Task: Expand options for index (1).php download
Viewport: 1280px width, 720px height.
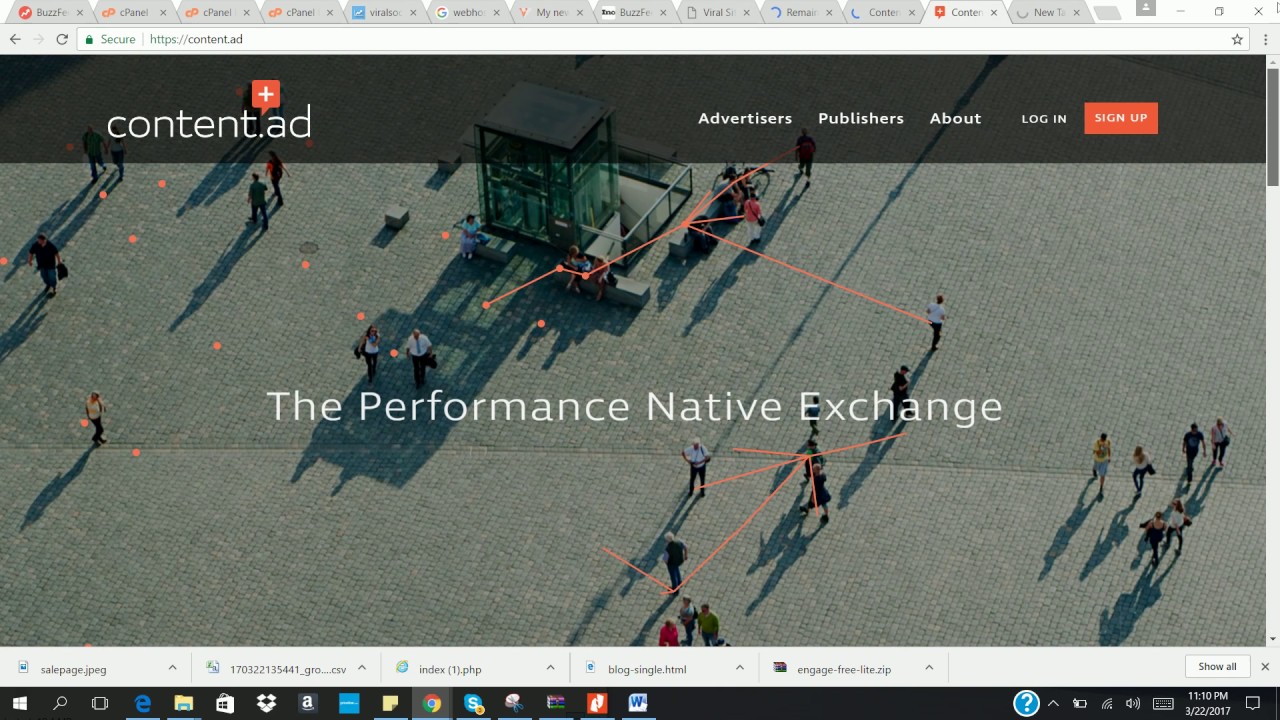Action: click(550, 668)
